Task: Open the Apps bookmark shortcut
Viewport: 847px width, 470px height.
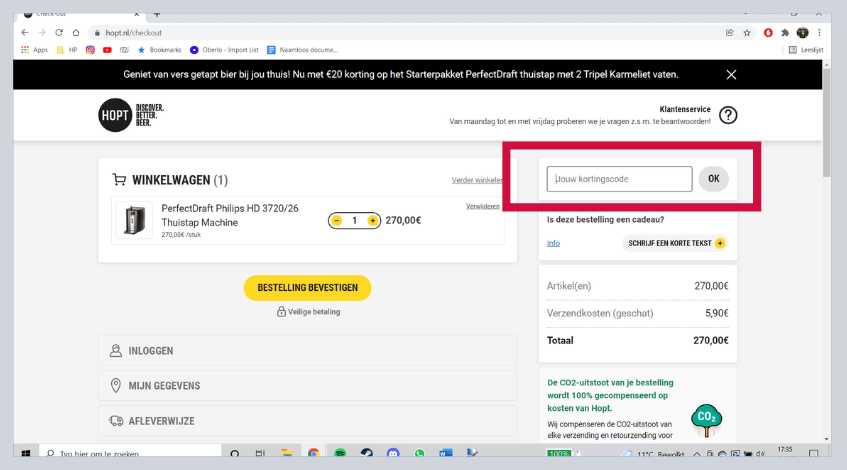Action: coord(35,50)
